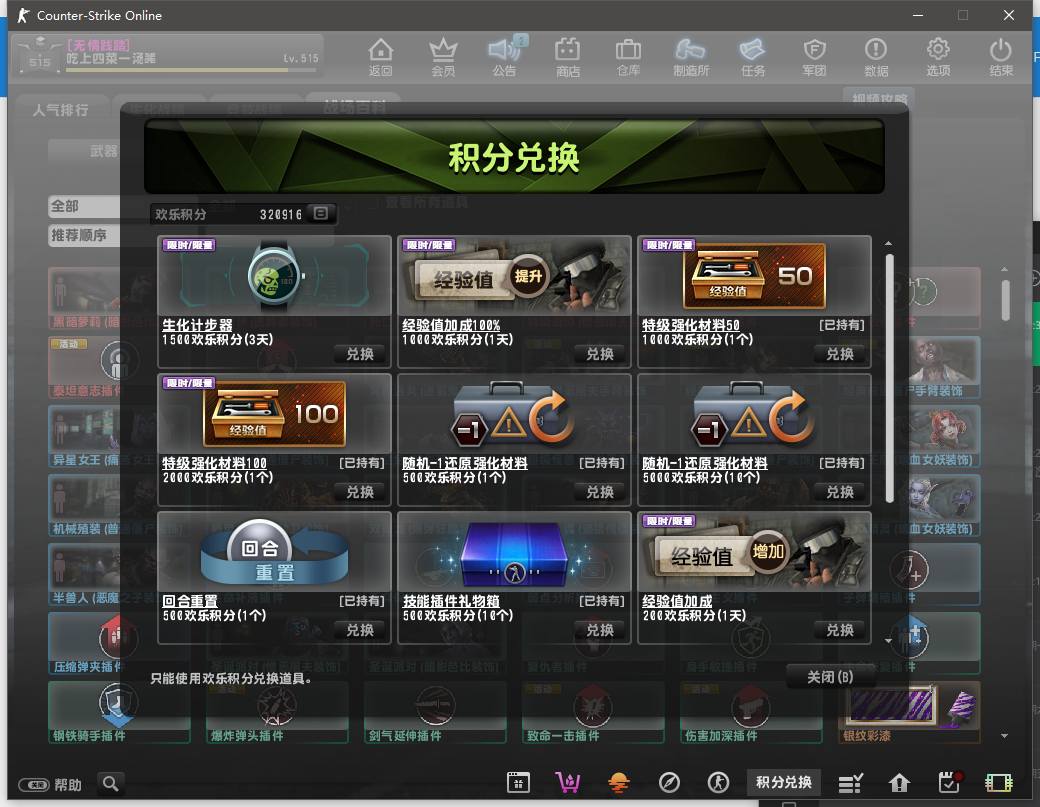This screenshot has width=1040, height=807.
Task: Click the magnifier search icon near 帮助
Action: tap(111, 784)
